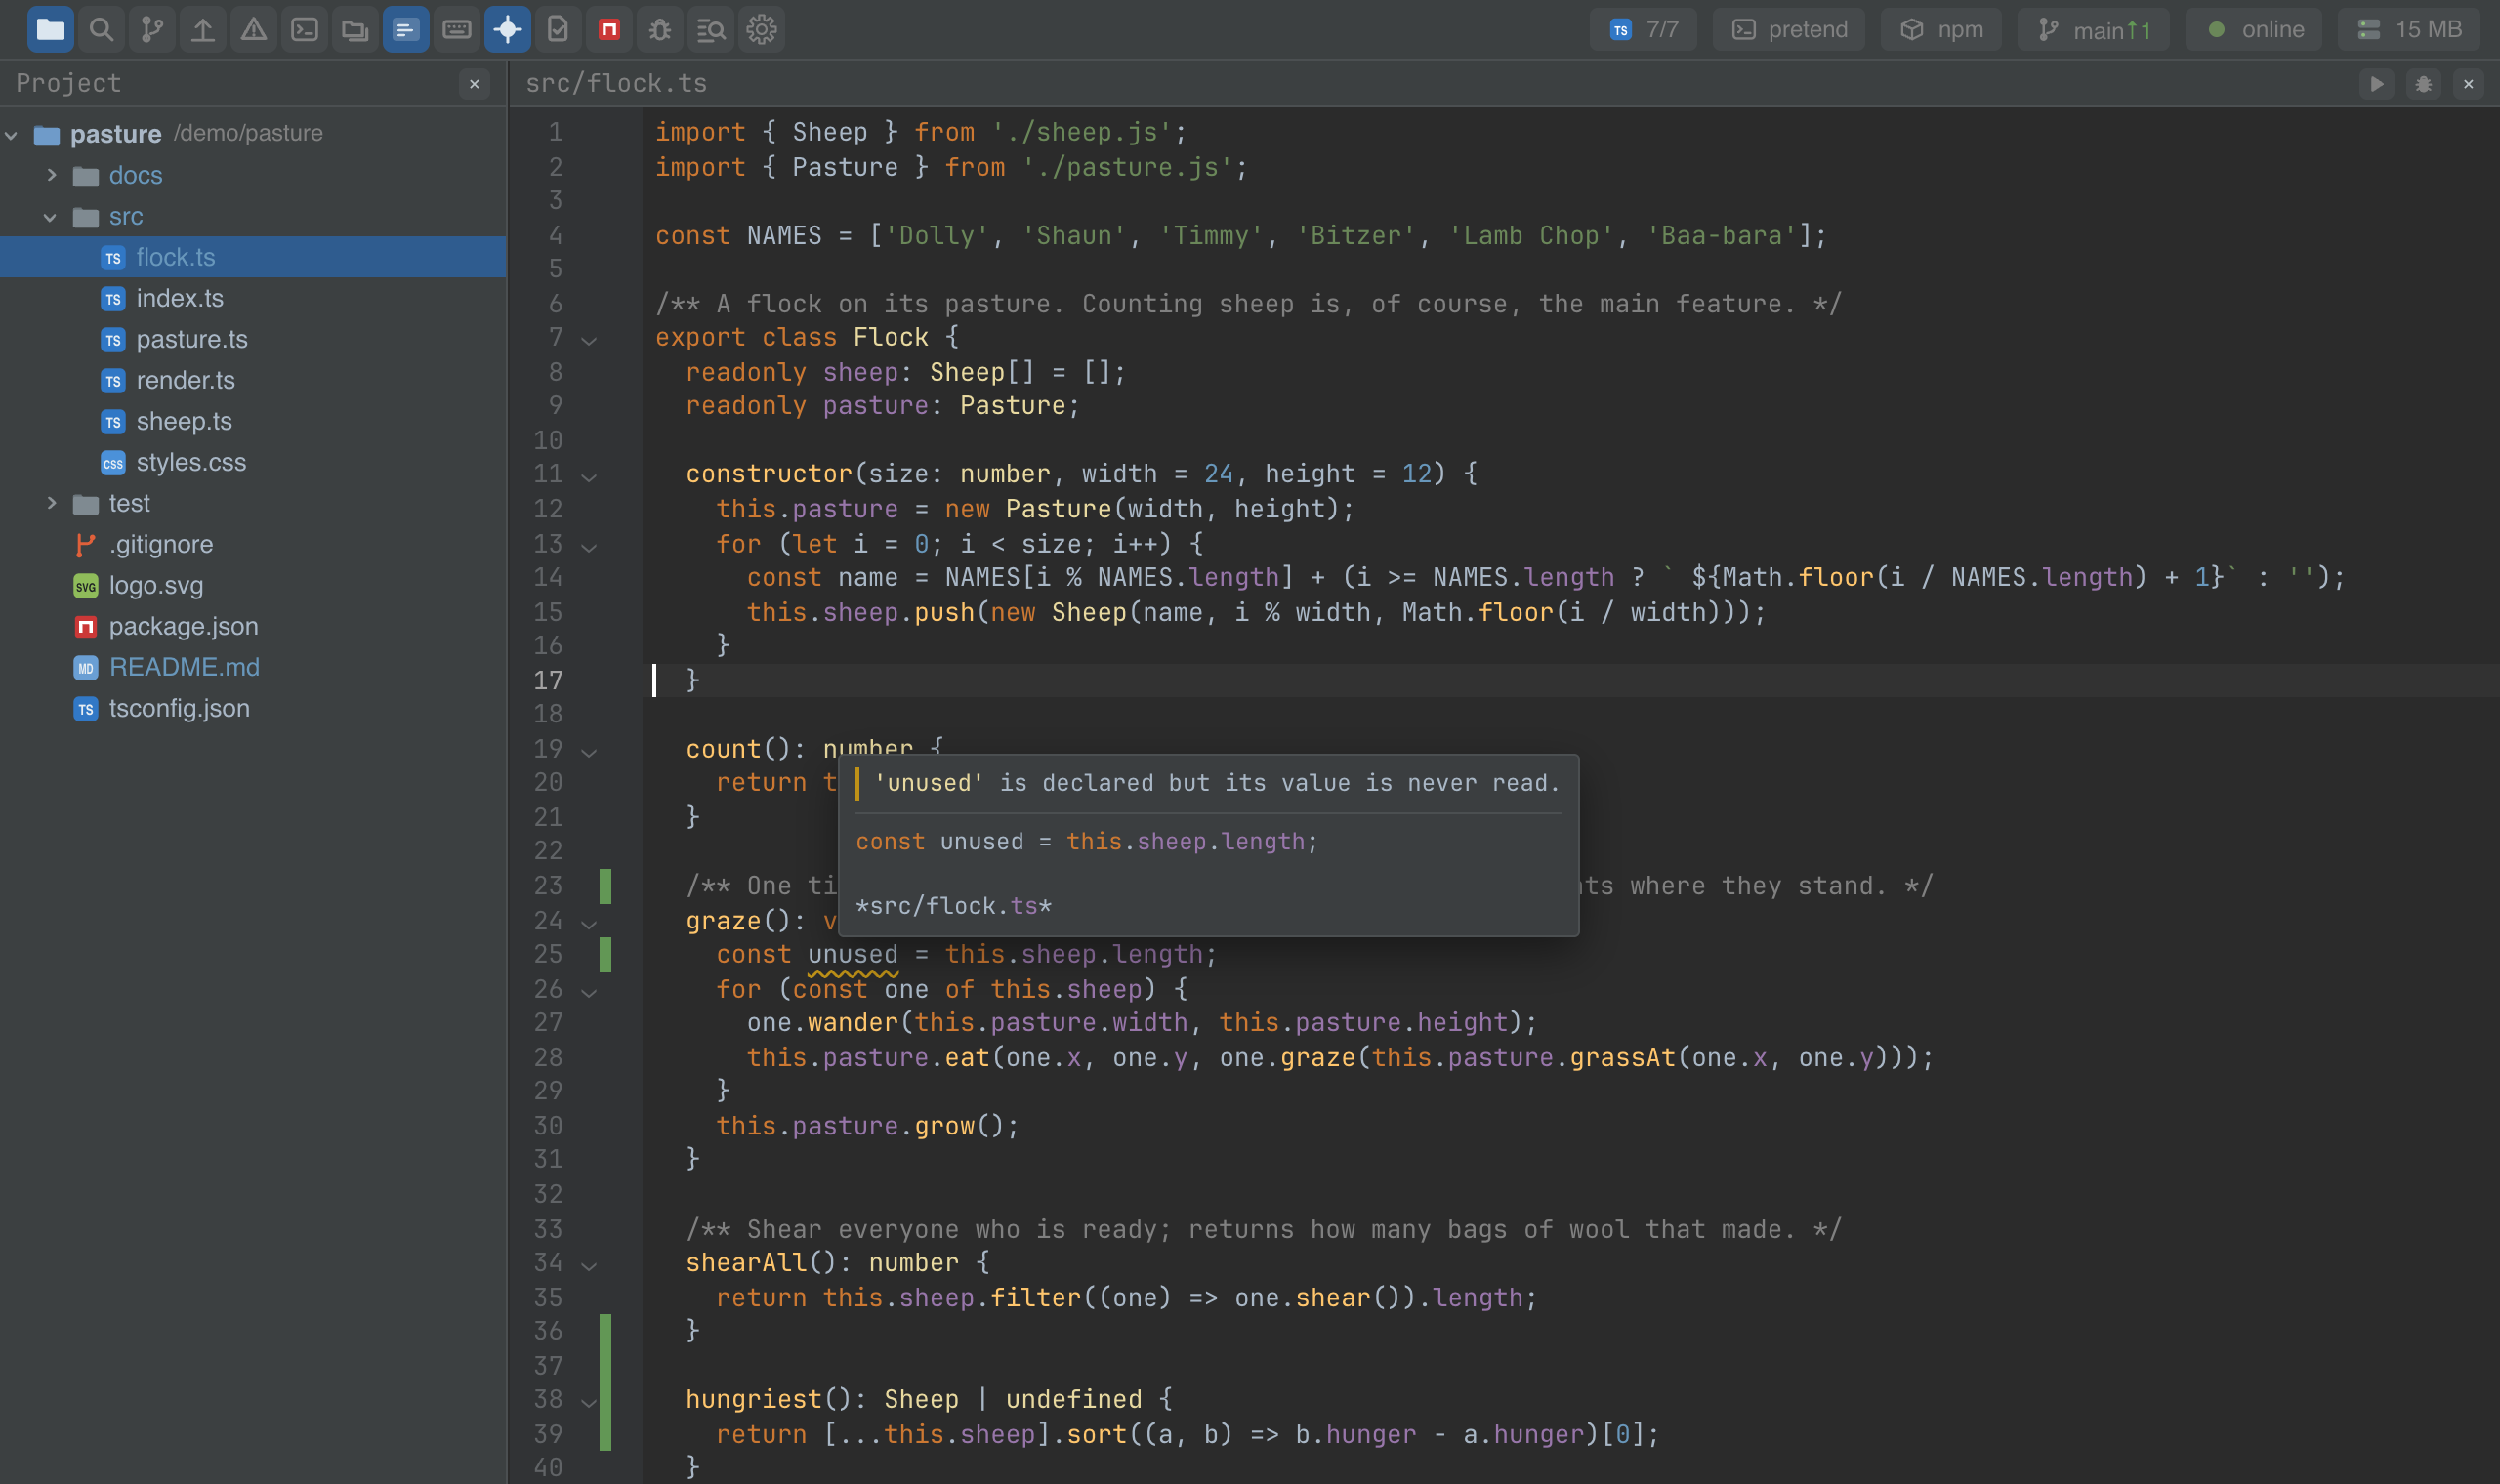The height and width of the screenshot is (1484, 2500).
Task: Click the 15 MB memory indicator
Action: tap(2409, 29)
